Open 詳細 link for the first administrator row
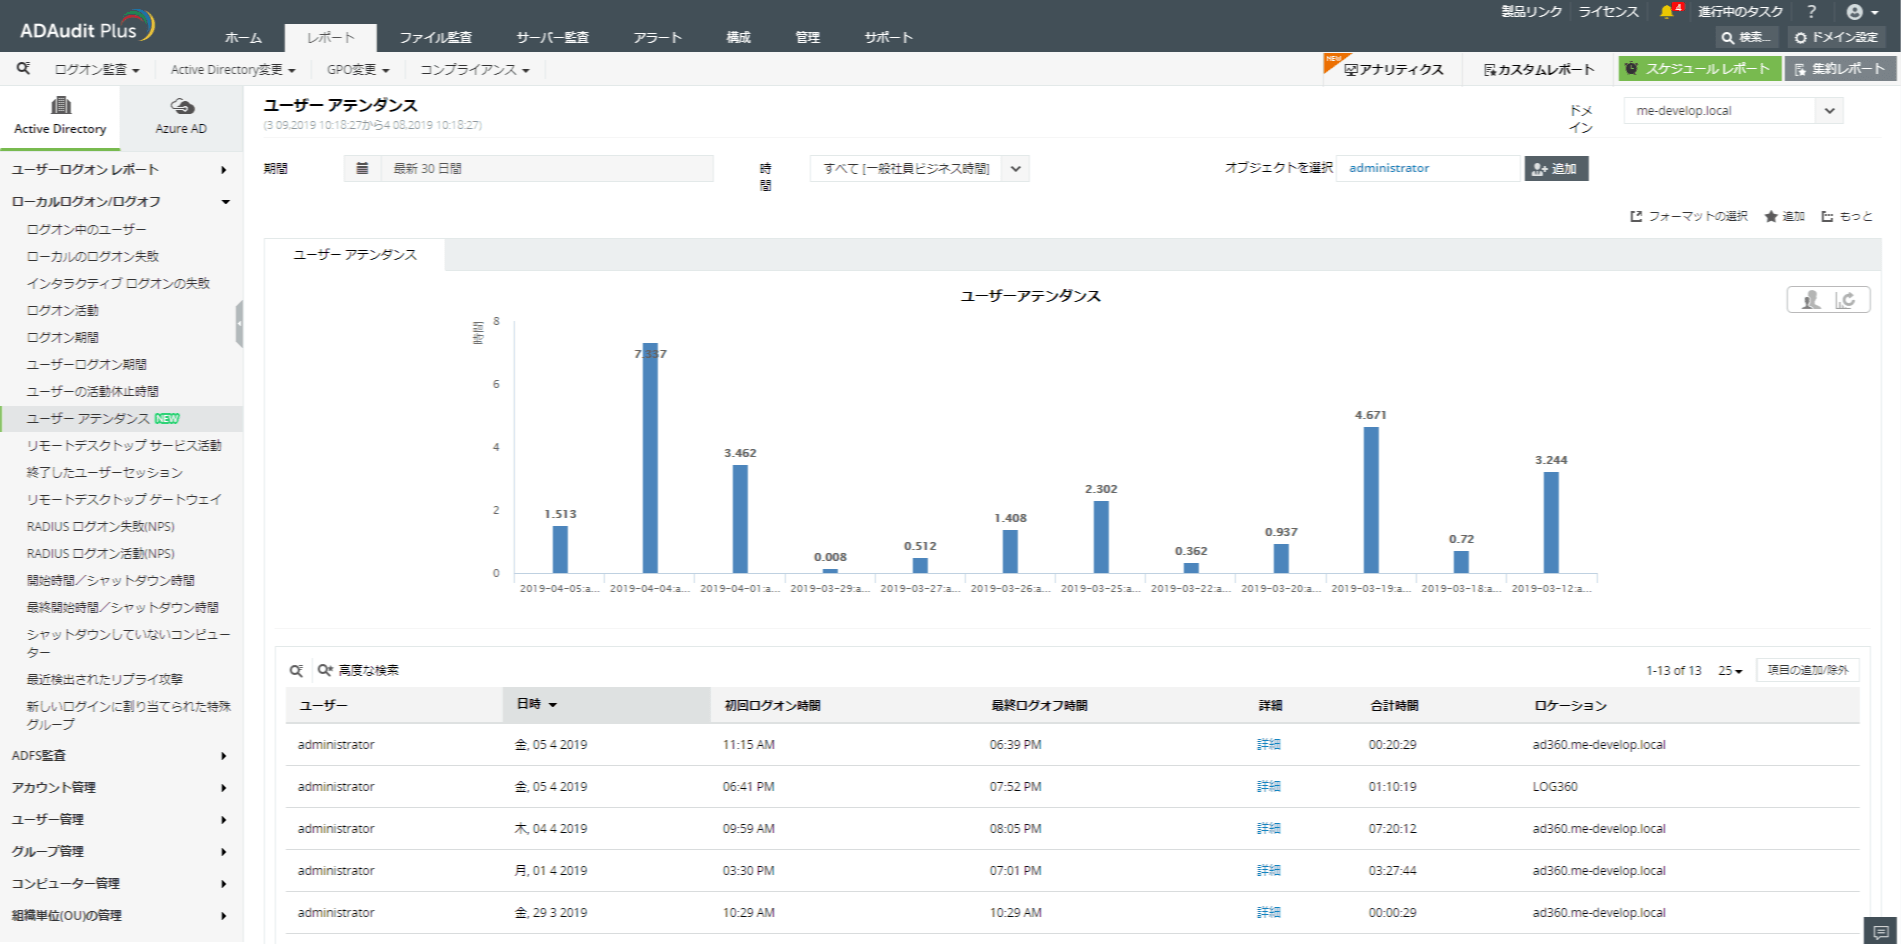The width and height of the screenshot is (1901, 944). [x=1268, y=745]
